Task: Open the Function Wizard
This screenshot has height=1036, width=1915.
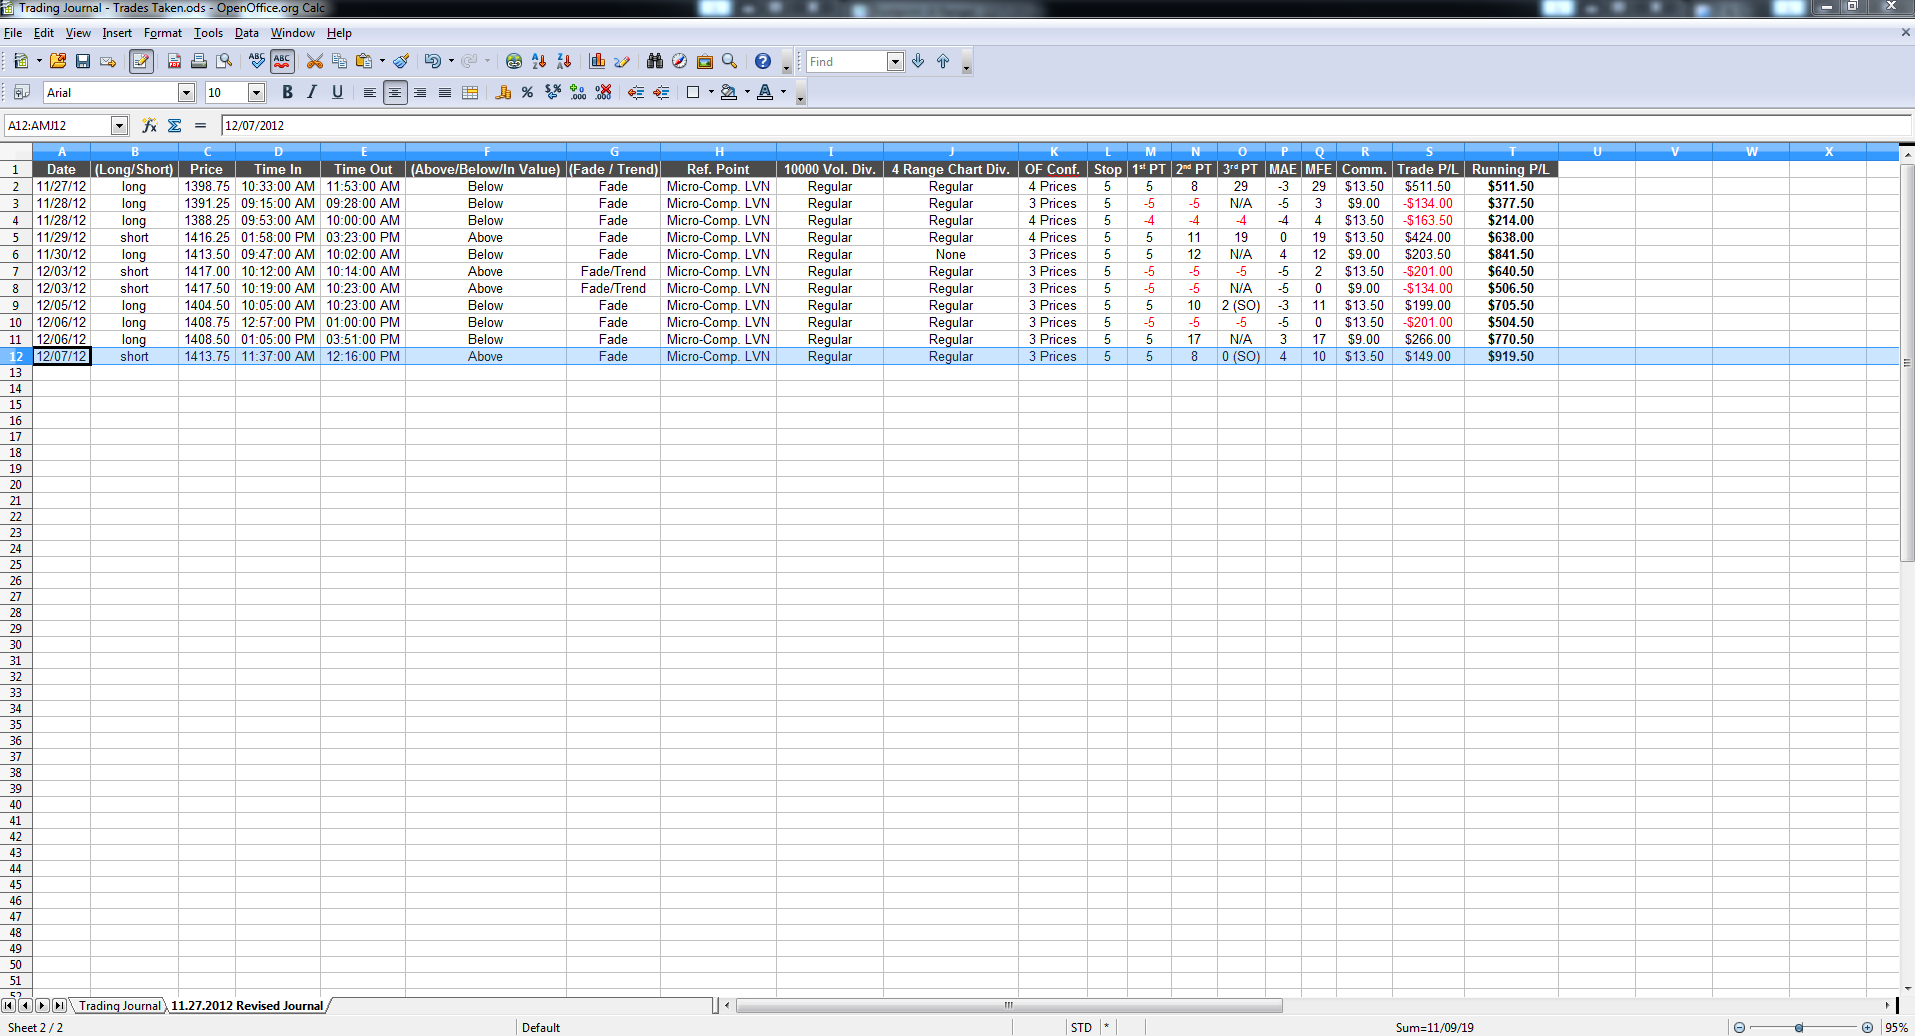Action: pos(149,125)
